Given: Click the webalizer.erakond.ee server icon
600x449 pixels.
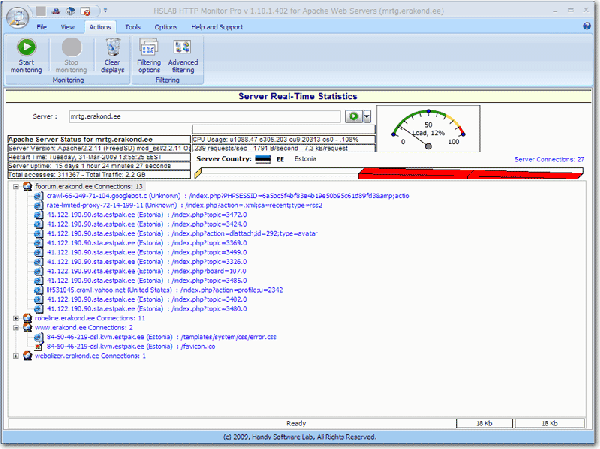Looking at the screenshot, I should [x=26, y=355].
